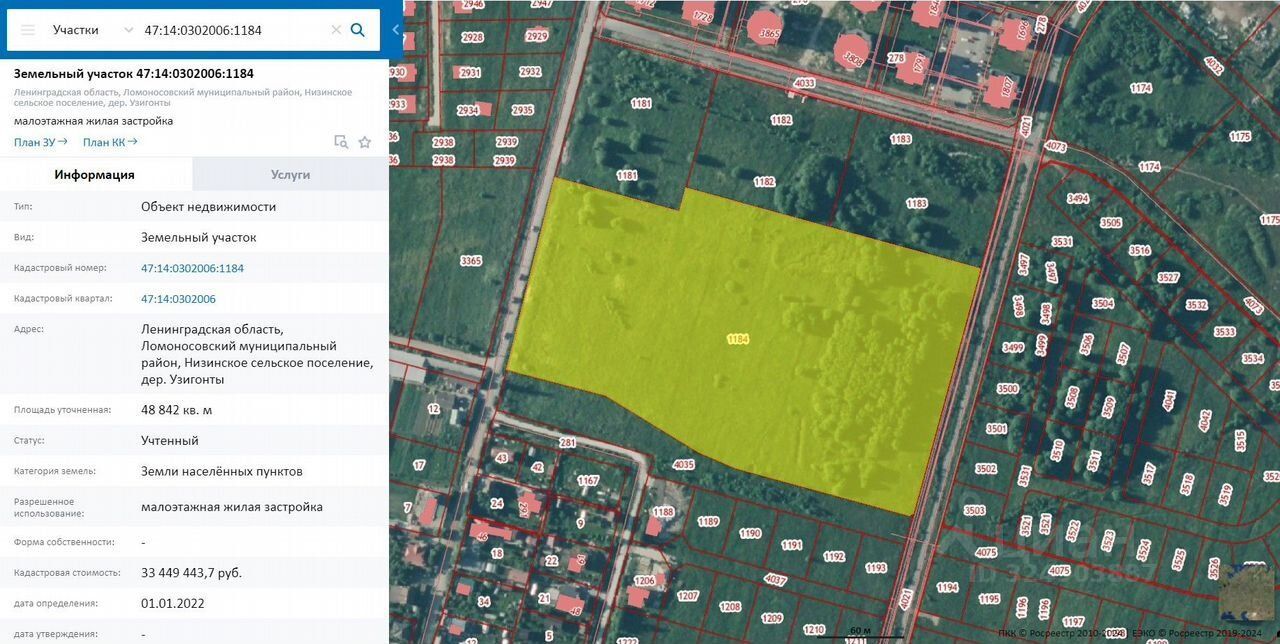Select parcel 3501 on the map
The height and width of the screenshot is (644, 1280).
pyautogui.click(x=997, y=429)
